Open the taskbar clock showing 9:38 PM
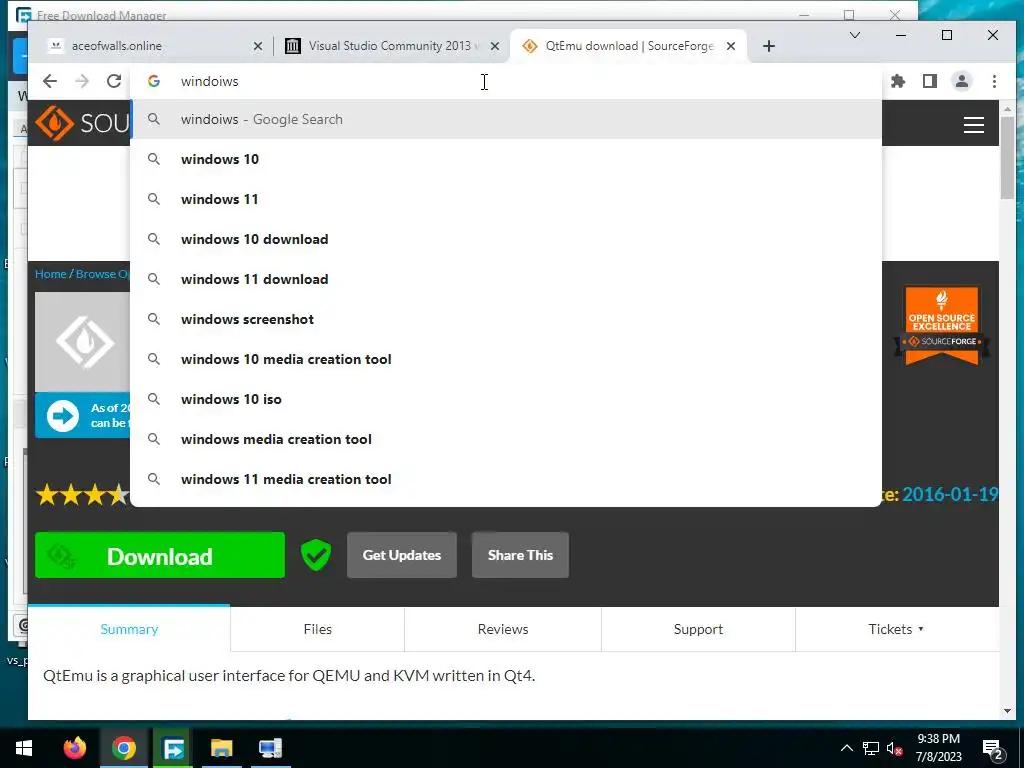The height and width of the screenshot is (768, 1024). (x=939, y=748)
